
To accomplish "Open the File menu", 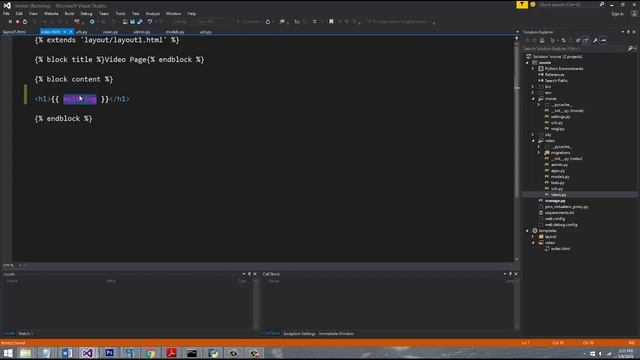I will 6,13.
